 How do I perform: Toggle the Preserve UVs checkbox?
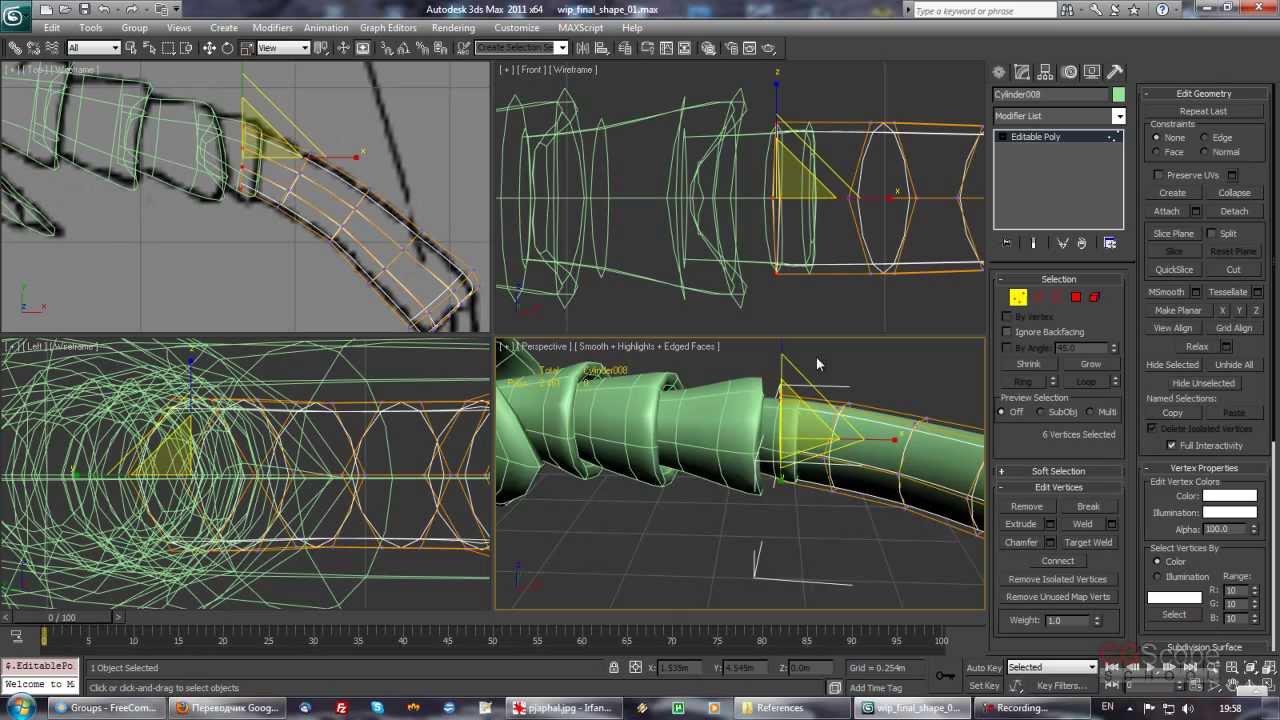click(x=1159, y=175)
